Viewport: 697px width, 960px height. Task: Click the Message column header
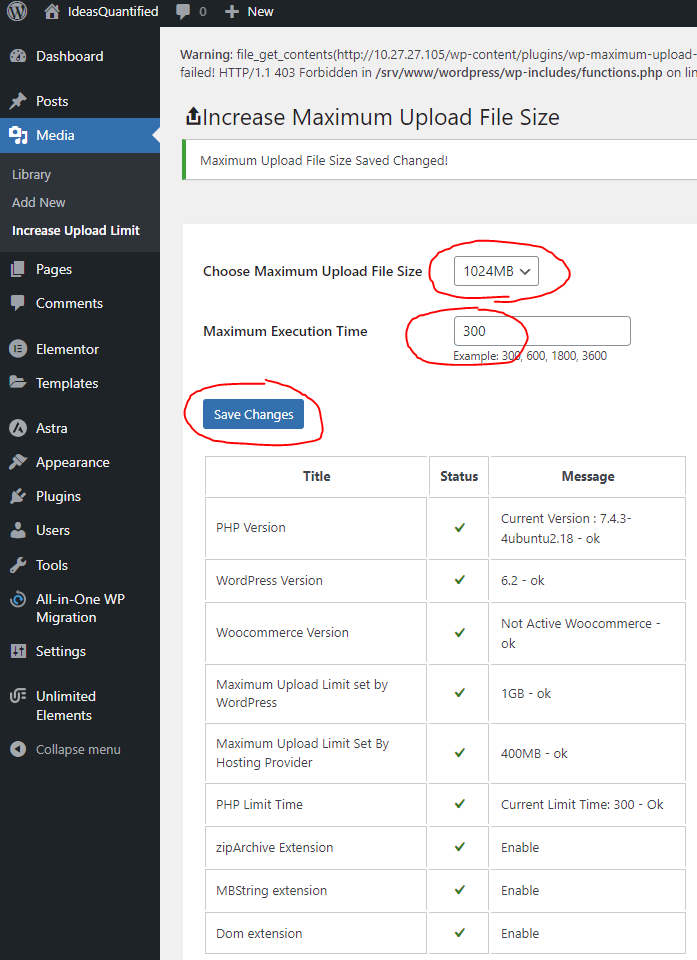[588, 476]
